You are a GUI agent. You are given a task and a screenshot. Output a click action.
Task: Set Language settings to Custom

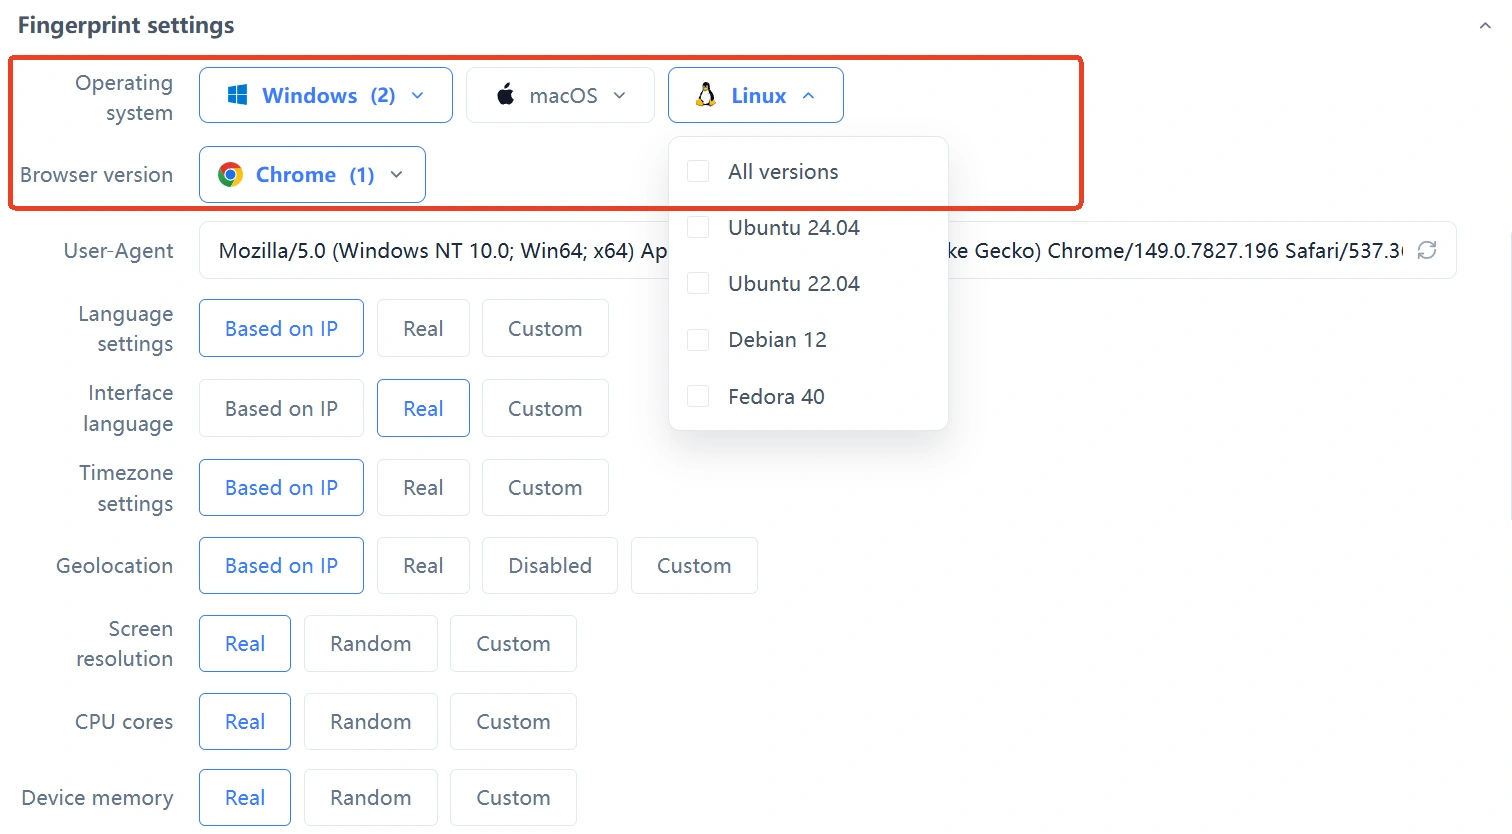point(545,328)
